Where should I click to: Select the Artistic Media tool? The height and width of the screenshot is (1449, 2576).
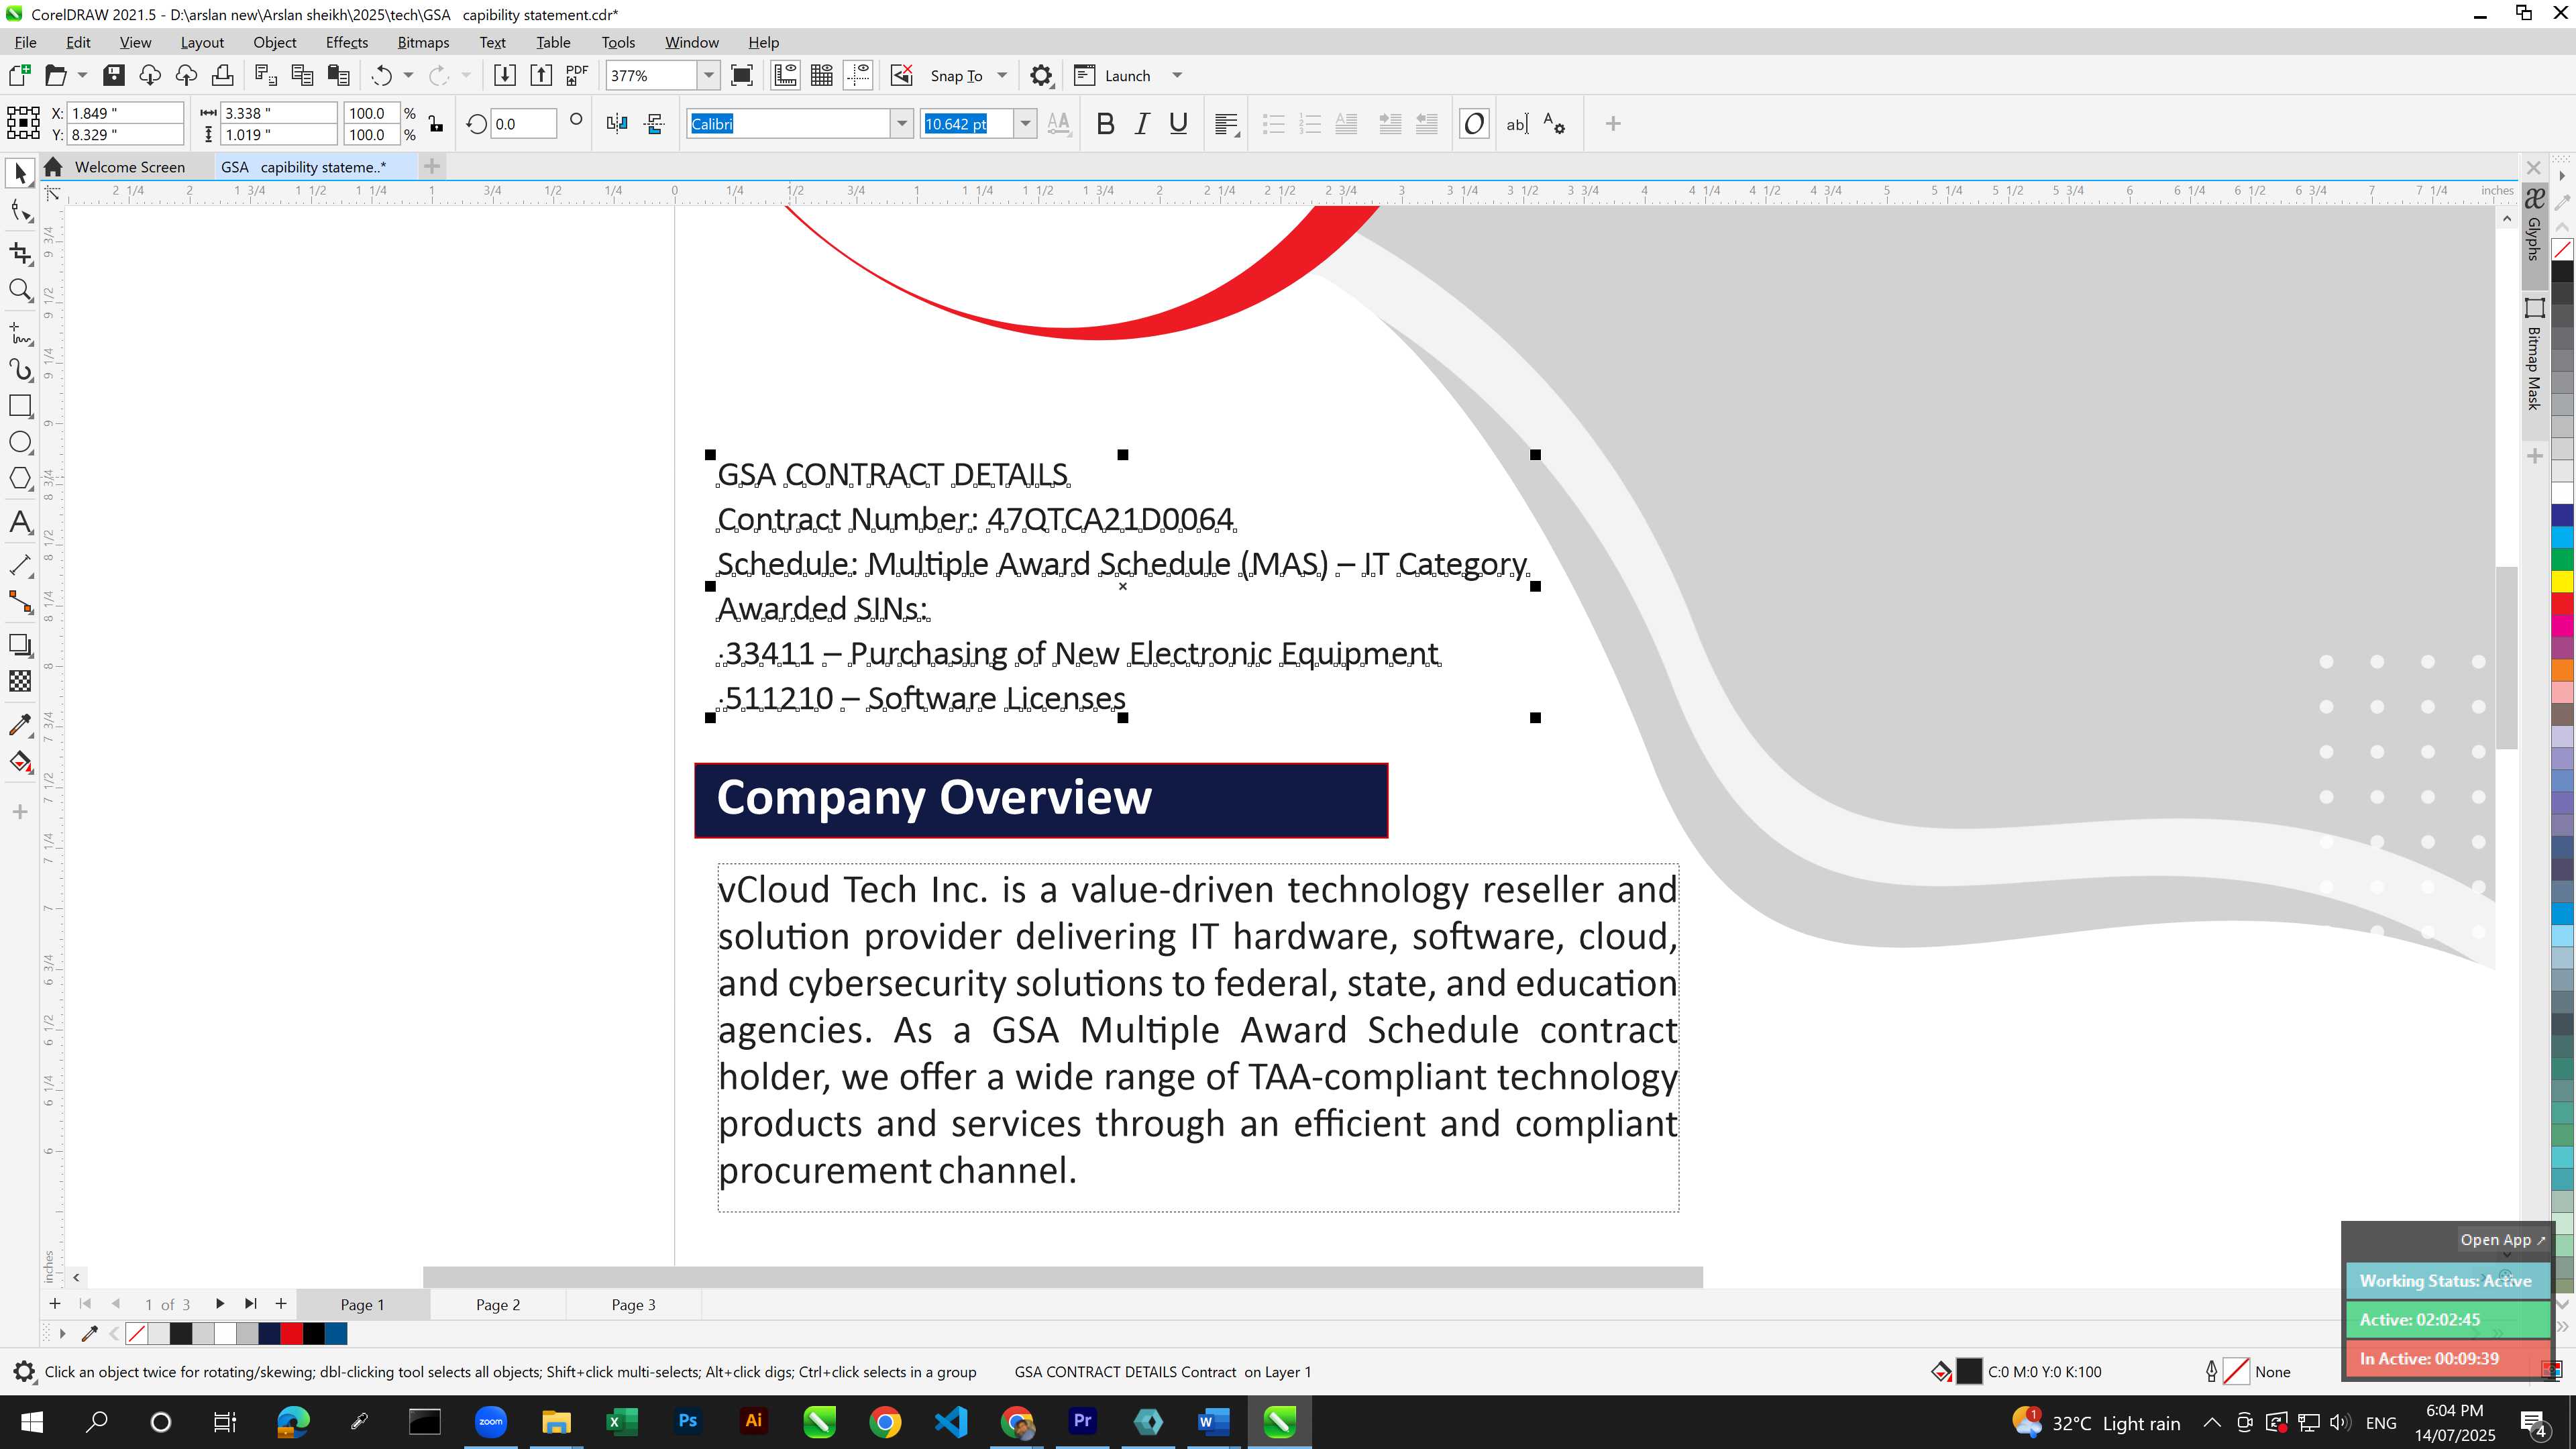coord(20,370)
